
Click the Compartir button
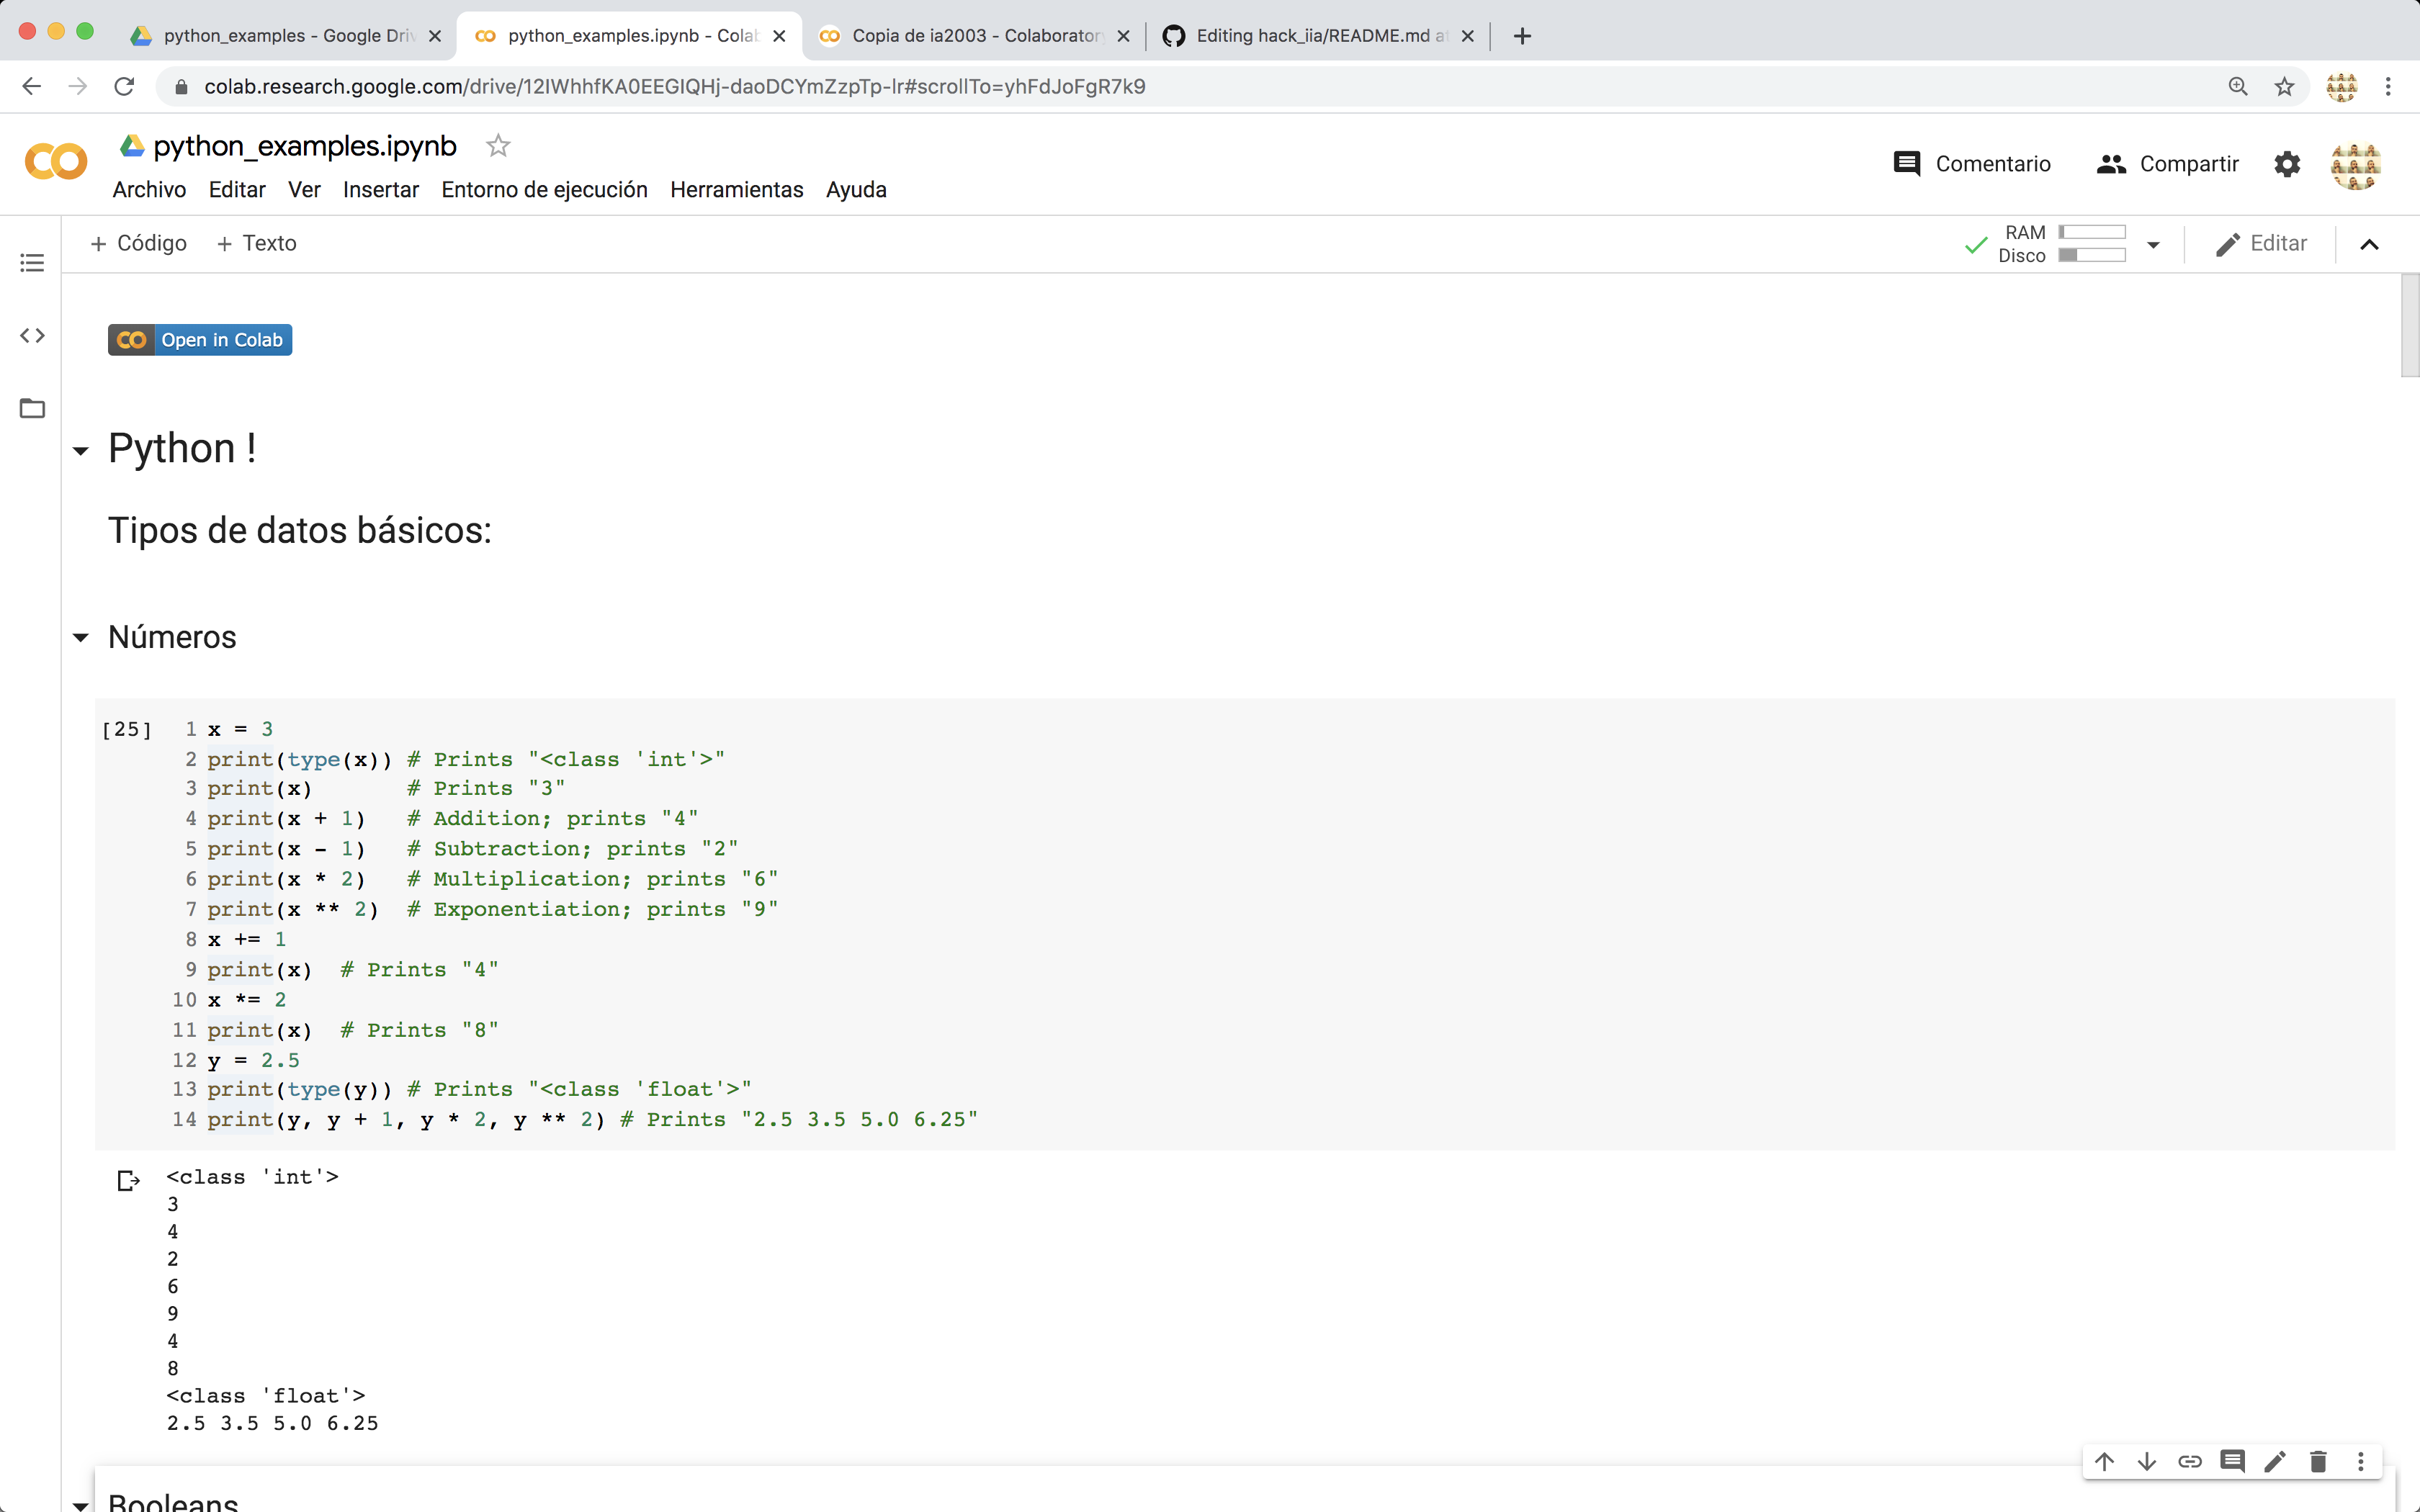coord(2168,164)
